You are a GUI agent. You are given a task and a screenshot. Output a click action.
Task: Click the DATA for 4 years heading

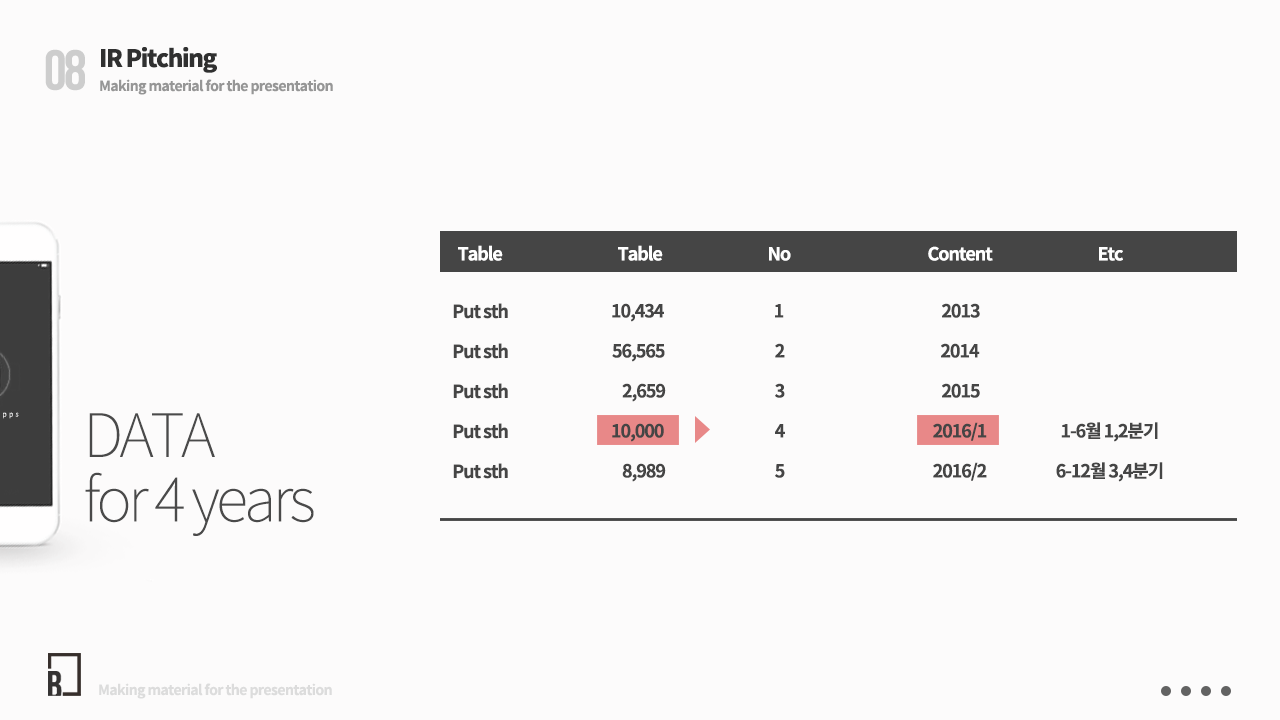tap(200, 468)
